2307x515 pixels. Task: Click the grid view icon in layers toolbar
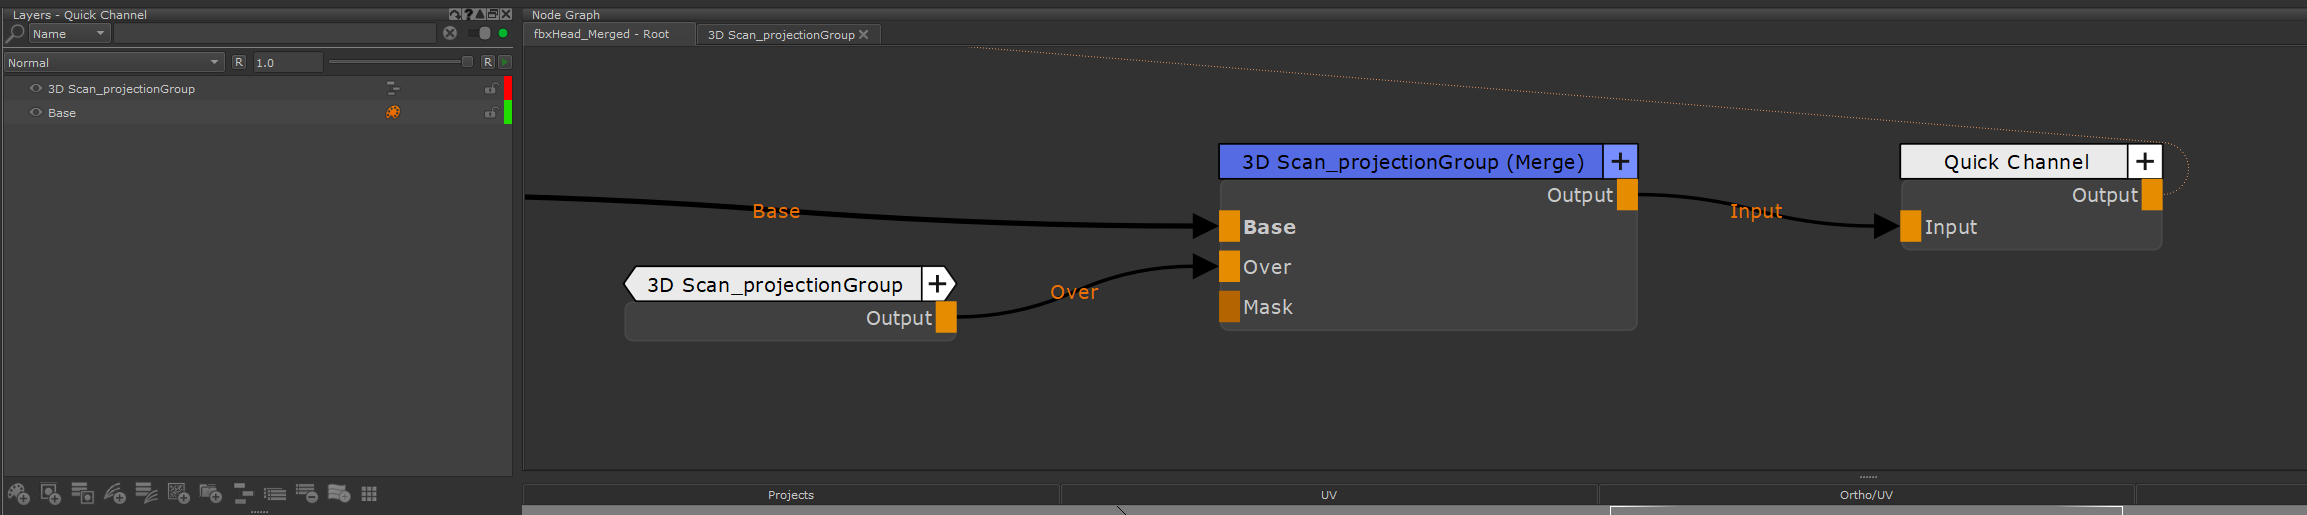(x=369, y=493)
